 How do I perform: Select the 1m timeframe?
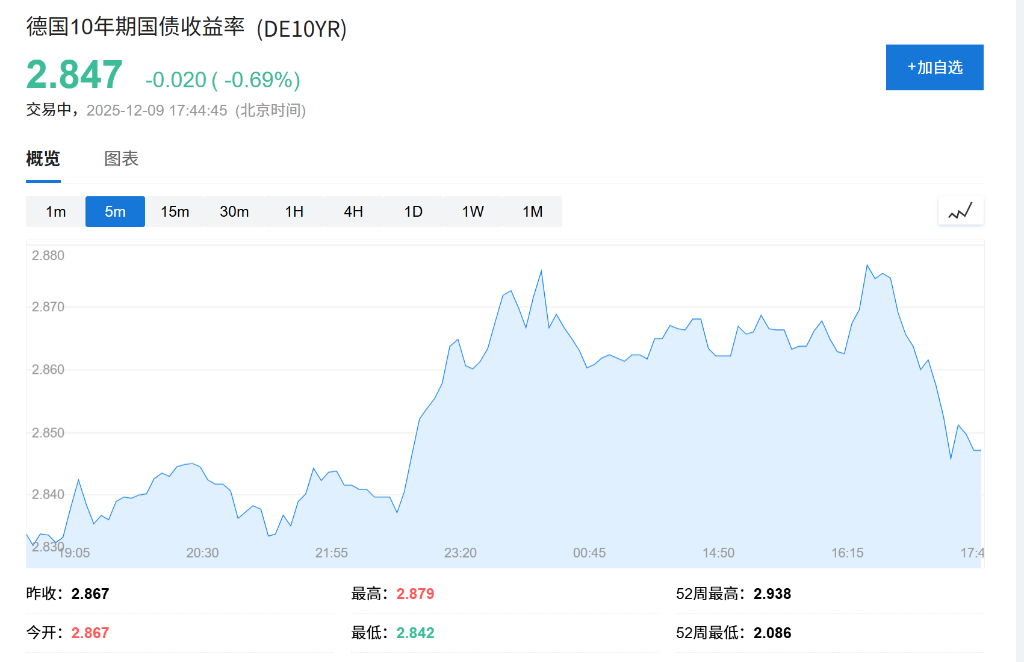(x=55, y=211)
